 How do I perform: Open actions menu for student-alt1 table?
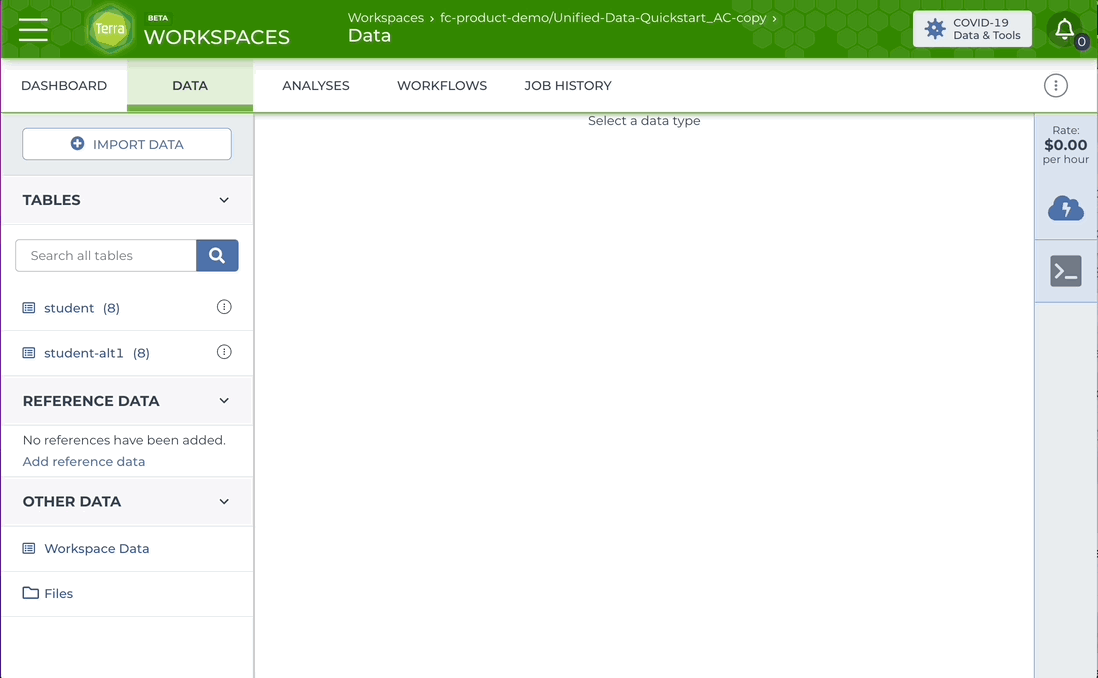[x=224, y=352]
